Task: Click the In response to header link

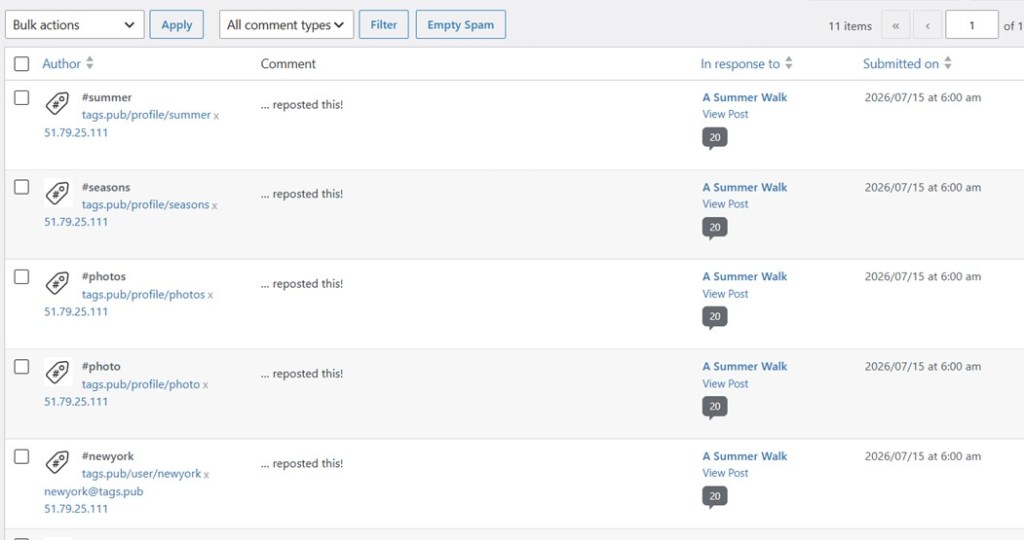Action: [740, 63]
